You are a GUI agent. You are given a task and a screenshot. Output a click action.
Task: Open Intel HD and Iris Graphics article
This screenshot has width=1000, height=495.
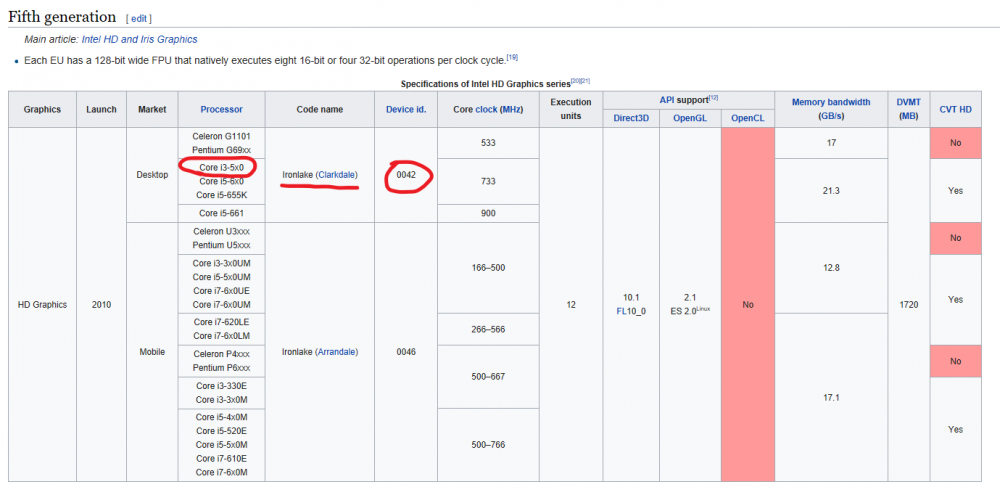coord(139,39)
